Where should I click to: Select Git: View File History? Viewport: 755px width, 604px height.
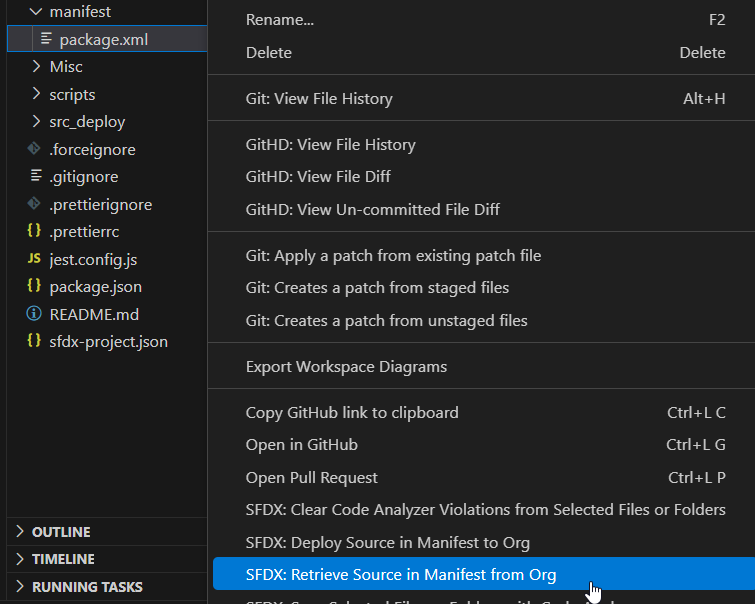(319, 98)
